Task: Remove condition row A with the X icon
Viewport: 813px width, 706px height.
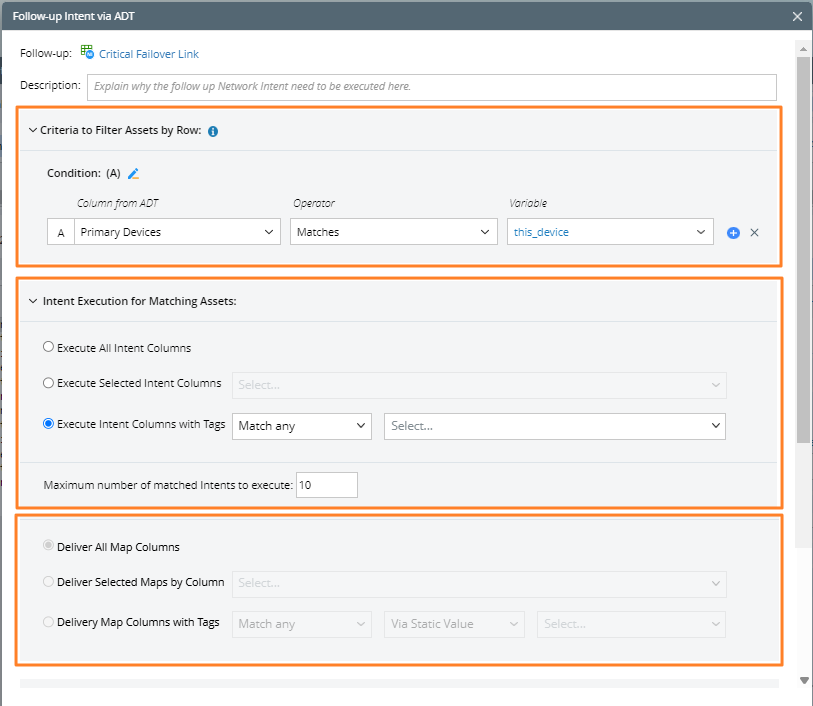Action: (755, 232)
